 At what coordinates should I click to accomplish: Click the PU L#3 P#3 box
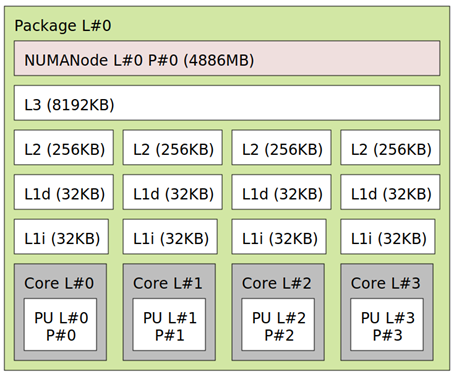click(x=387, y=325)
